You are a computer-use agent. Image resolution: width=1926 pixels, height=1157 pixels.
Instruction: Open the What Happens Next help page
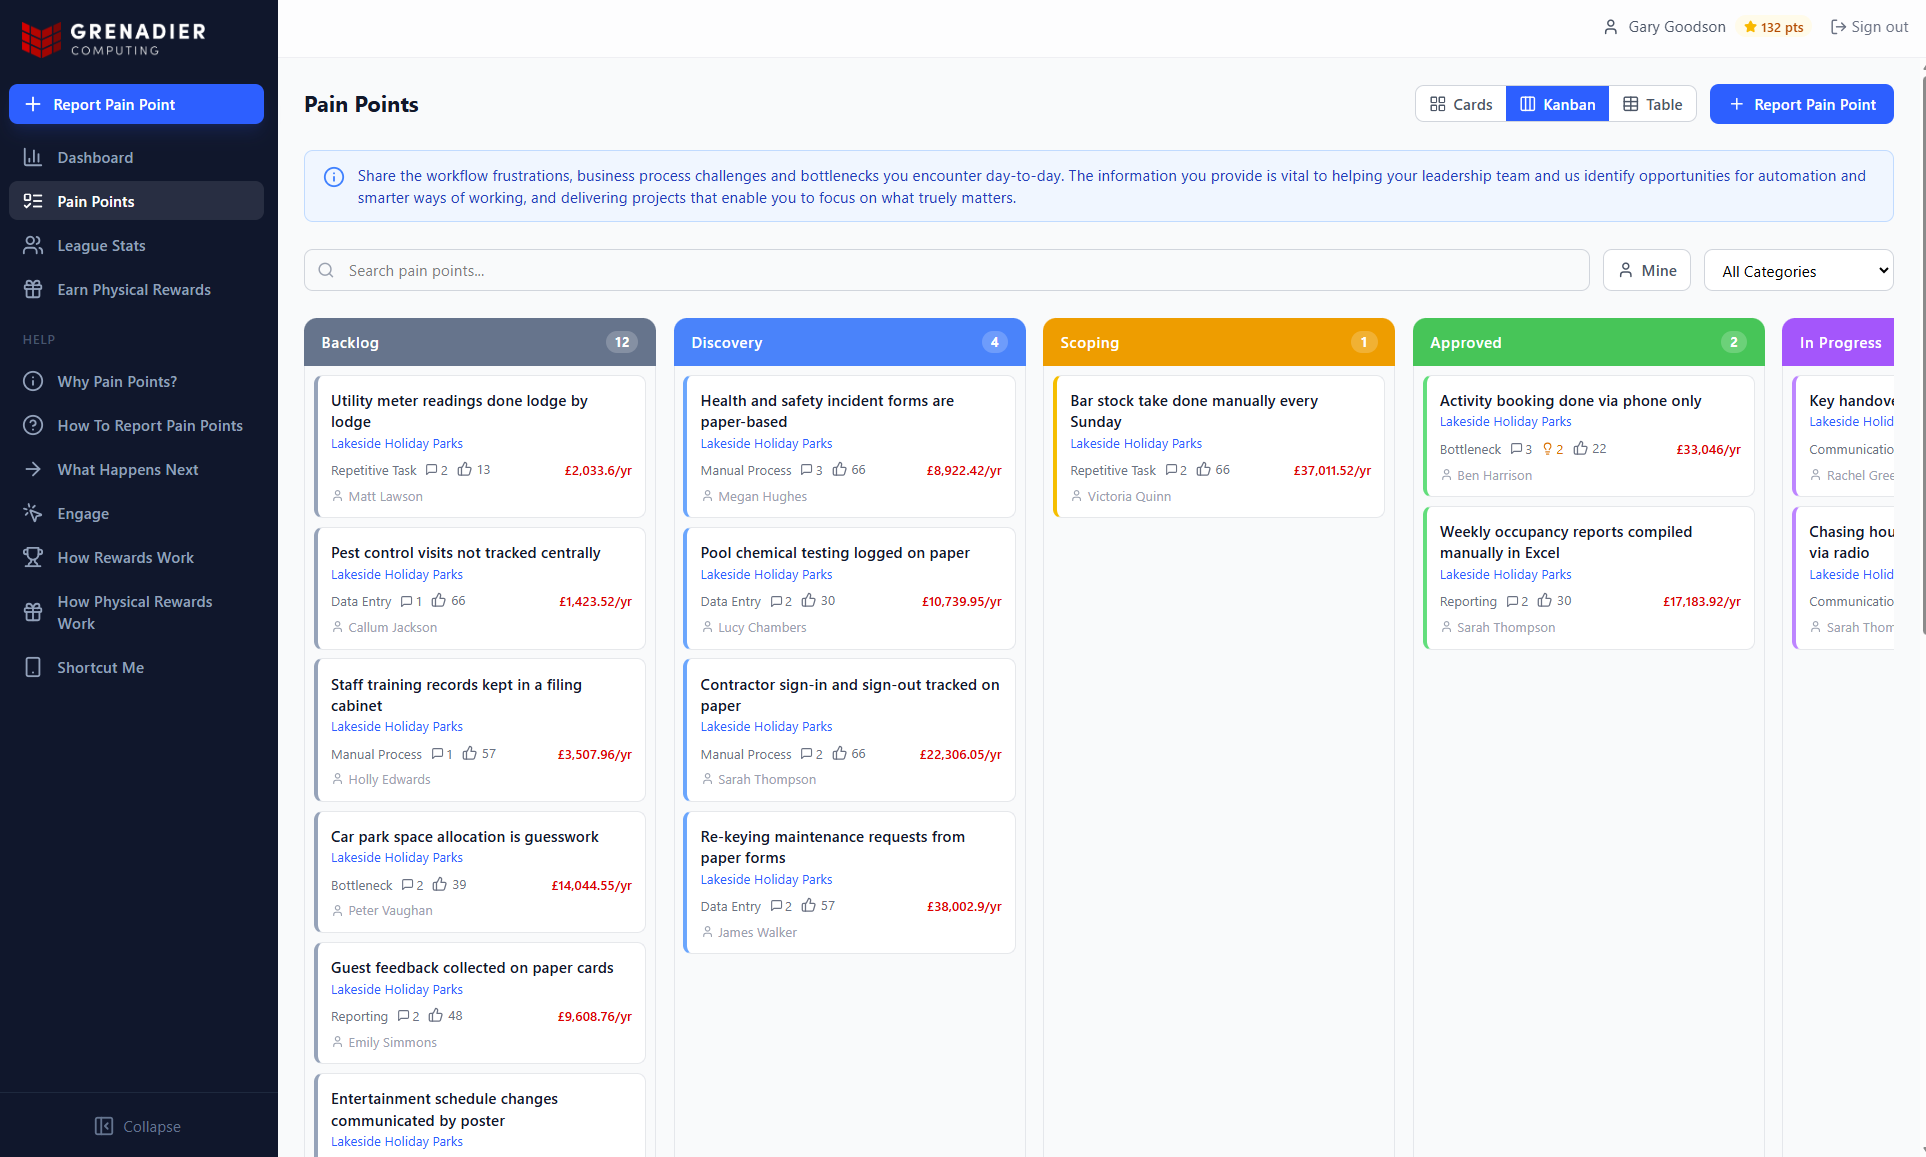[127, 469]
